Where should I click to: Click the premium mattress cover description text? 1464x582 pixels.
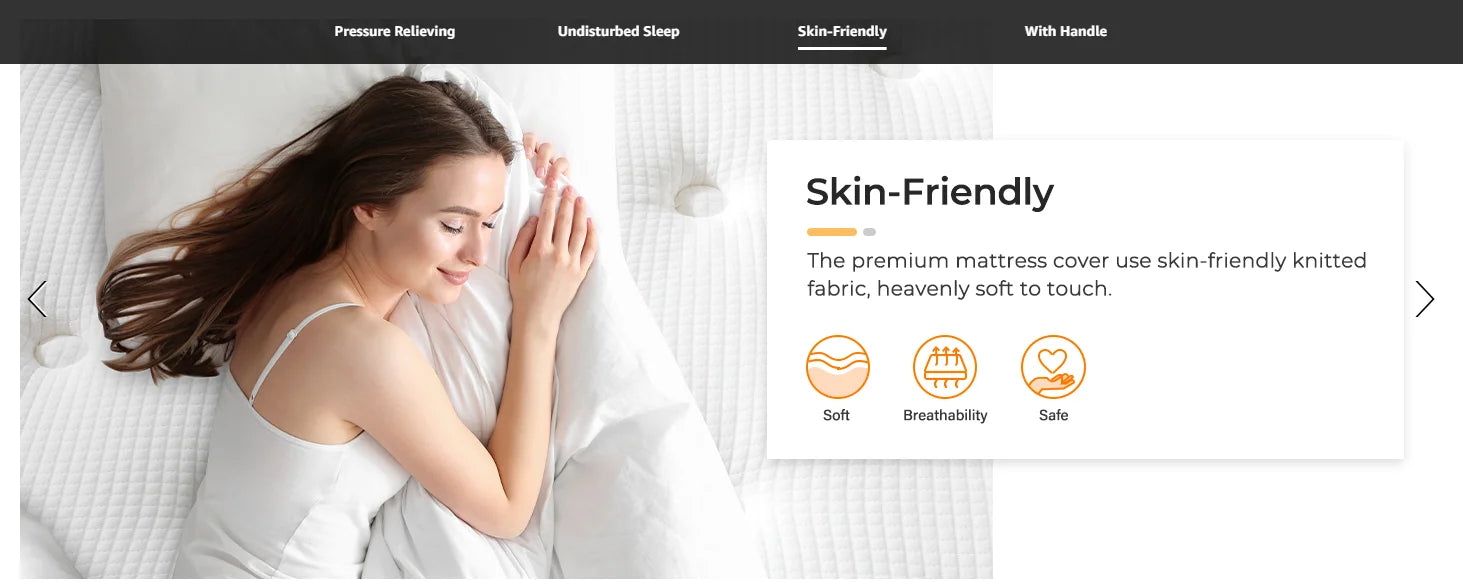pyautogui.click(x=1087, y=274)
